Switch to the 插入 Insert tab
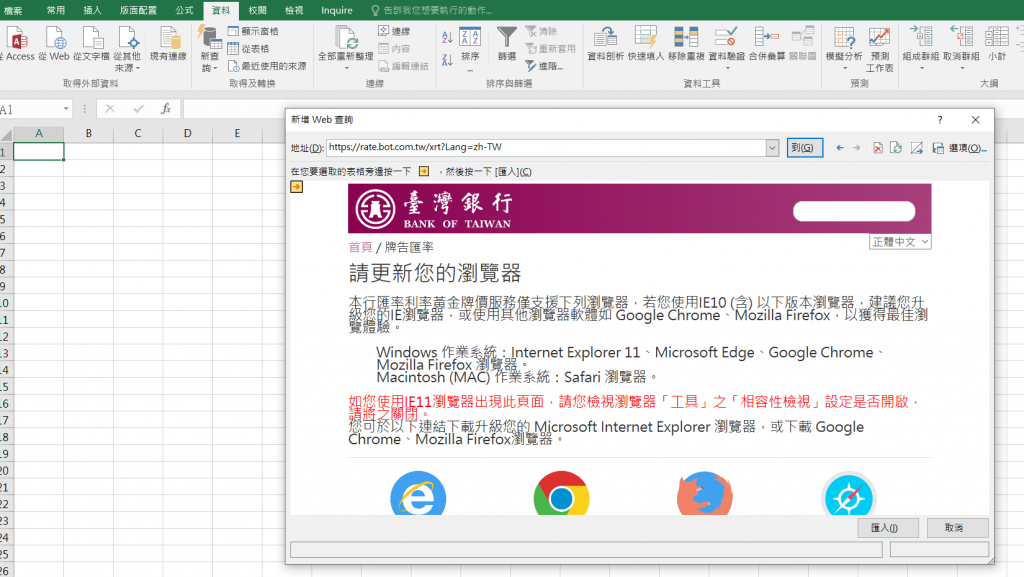 [92, 10]
